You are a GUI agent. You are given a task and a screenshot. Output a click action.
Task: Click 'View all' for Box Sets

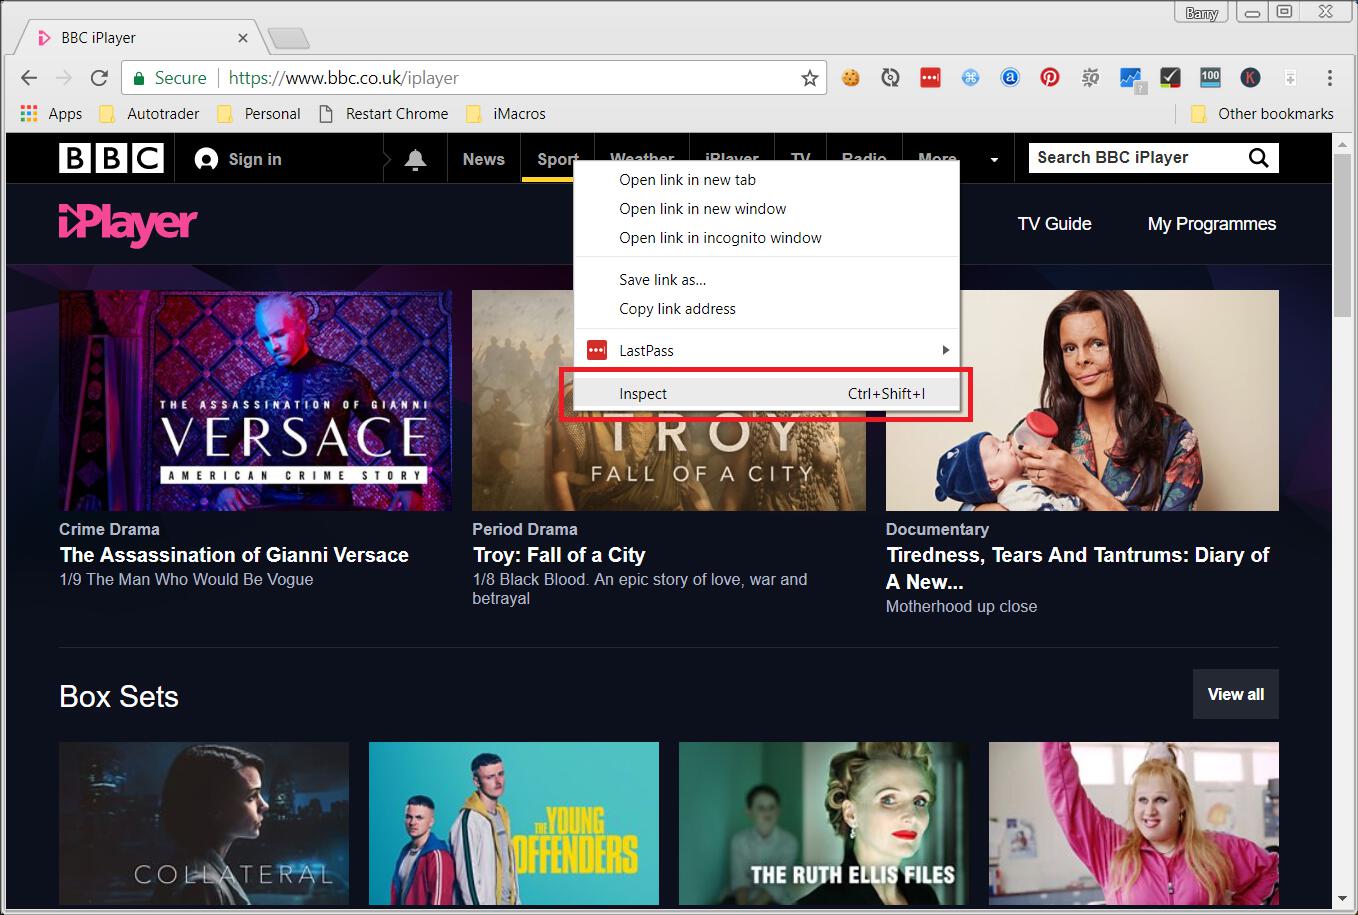(1236, 694)
